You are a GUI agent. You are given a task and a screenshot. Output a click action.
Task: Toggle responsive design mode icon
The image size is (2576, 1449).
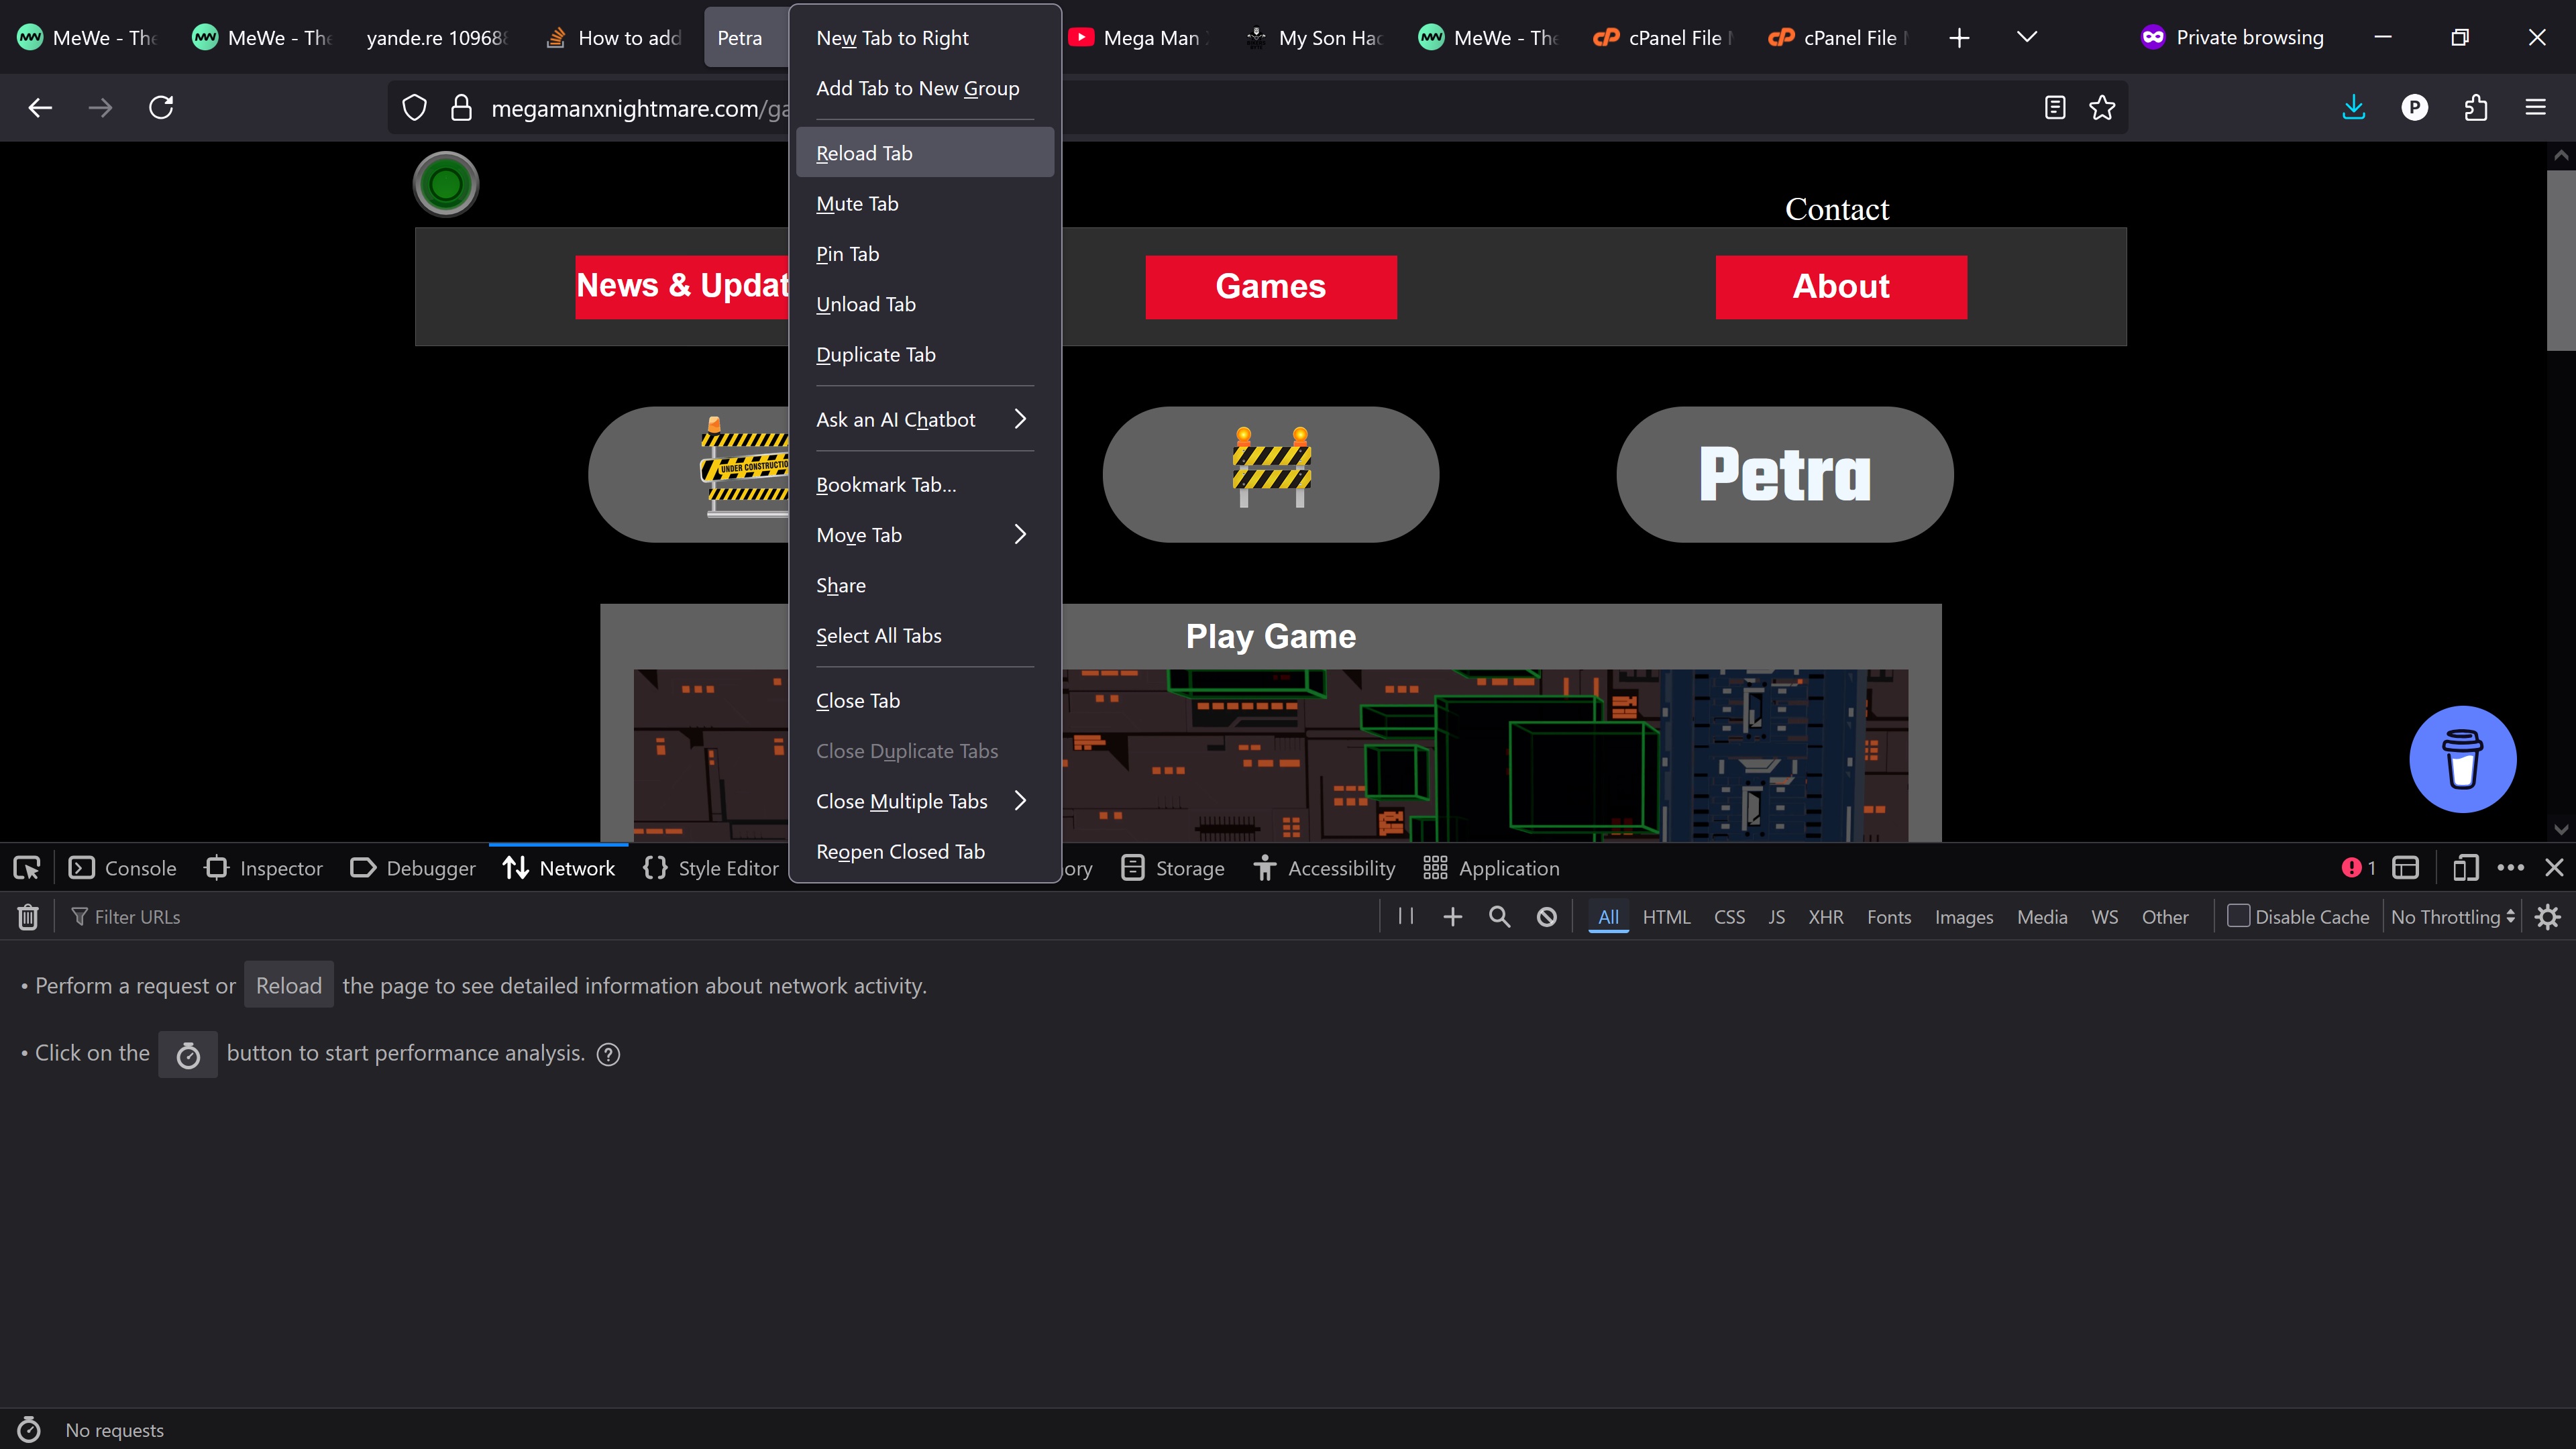2465,868
